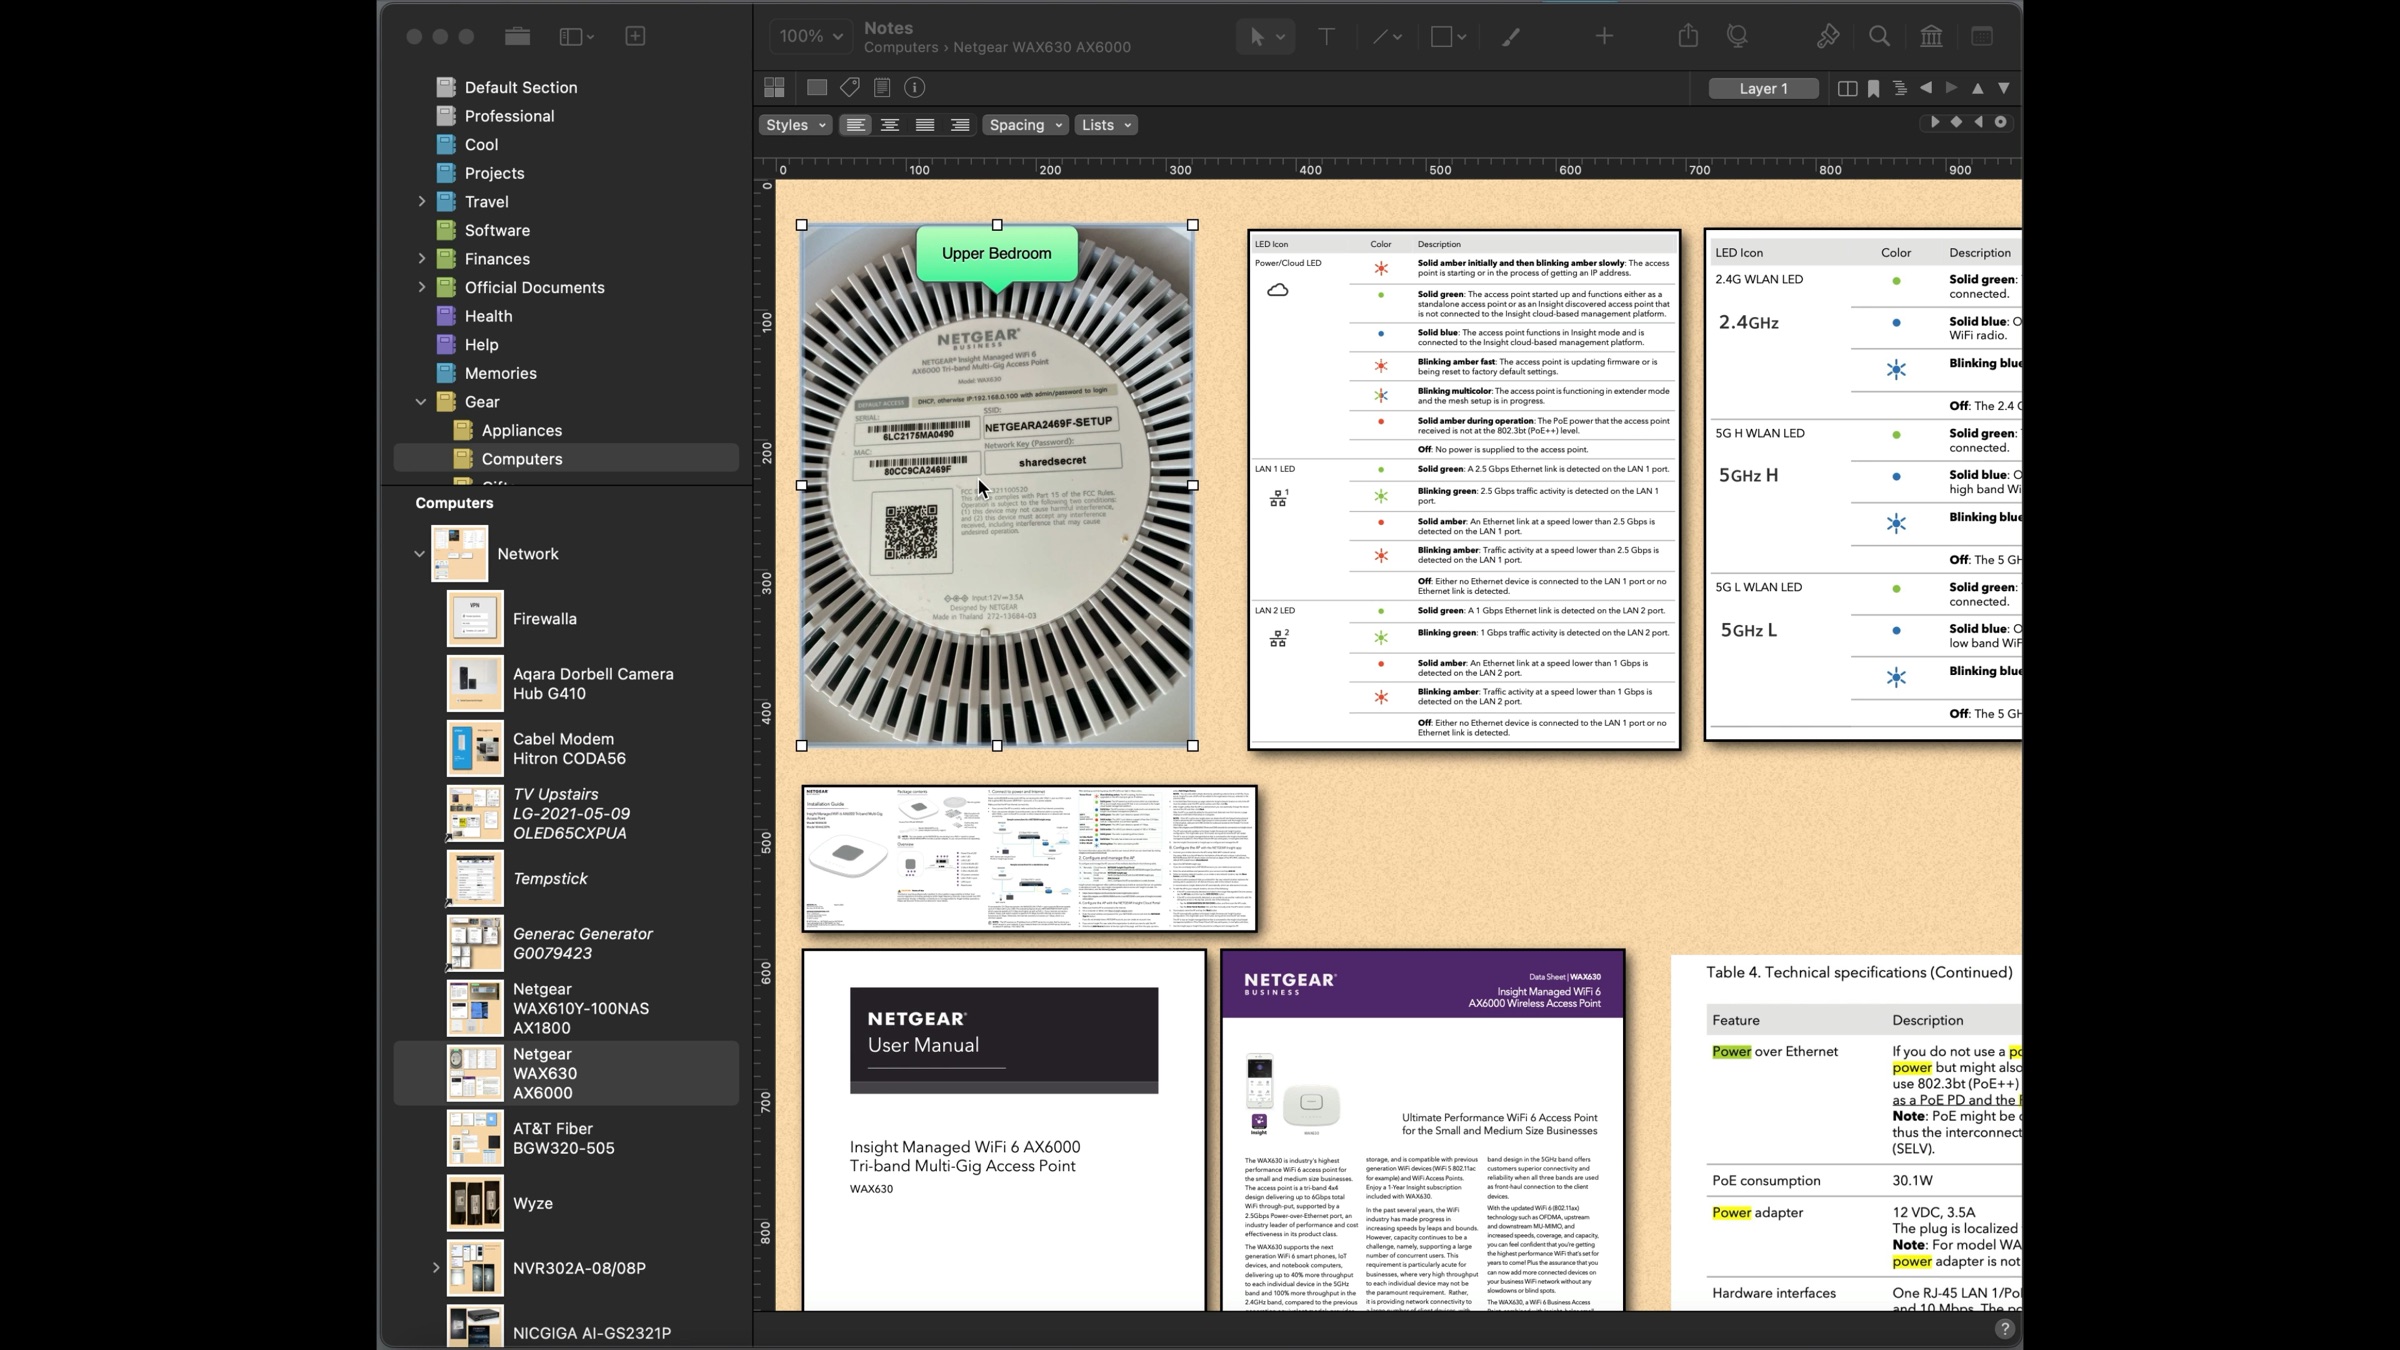Open the help question mark button
The image size is (2400, 1350).
click(x=2004, y=1328)
